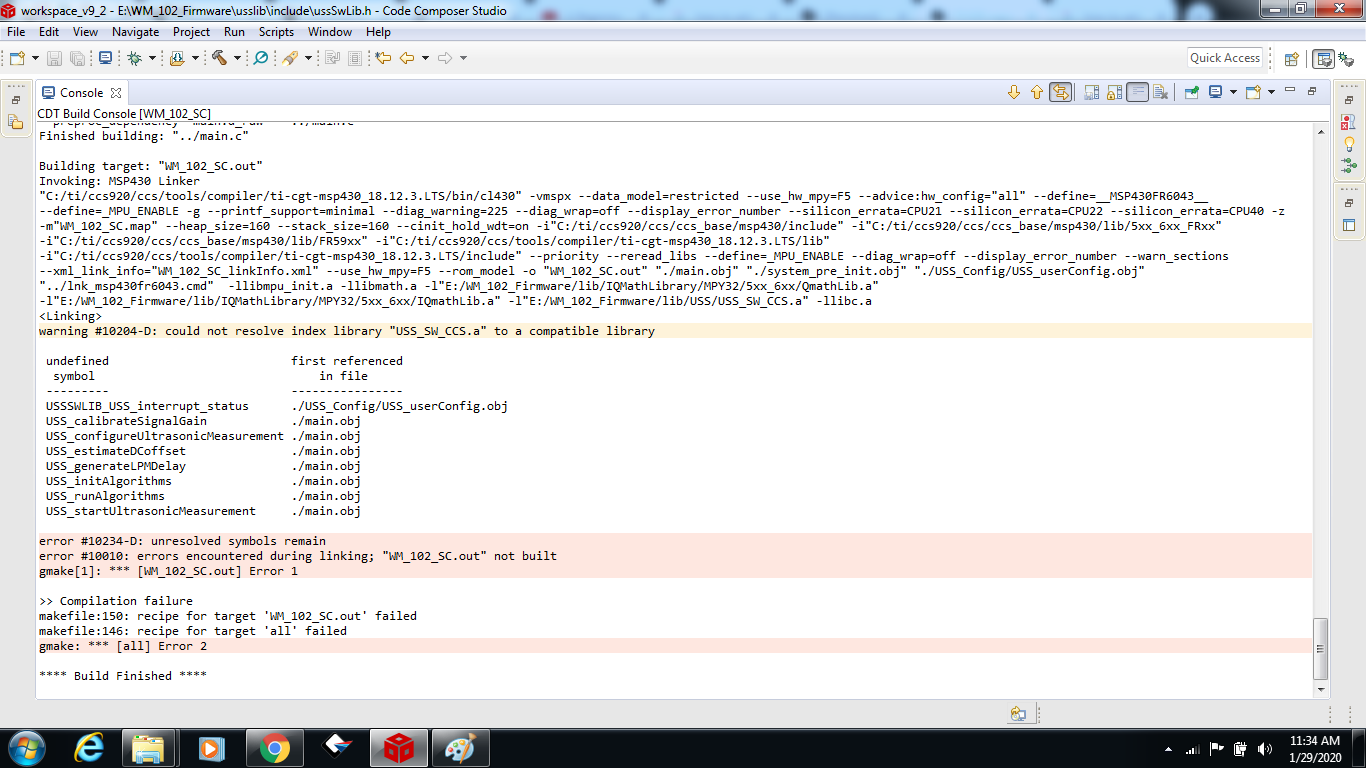Launch a debug session with the bug icon
Image resolution: width=1366 pixels, height=768 pixels.
point(136,58)
